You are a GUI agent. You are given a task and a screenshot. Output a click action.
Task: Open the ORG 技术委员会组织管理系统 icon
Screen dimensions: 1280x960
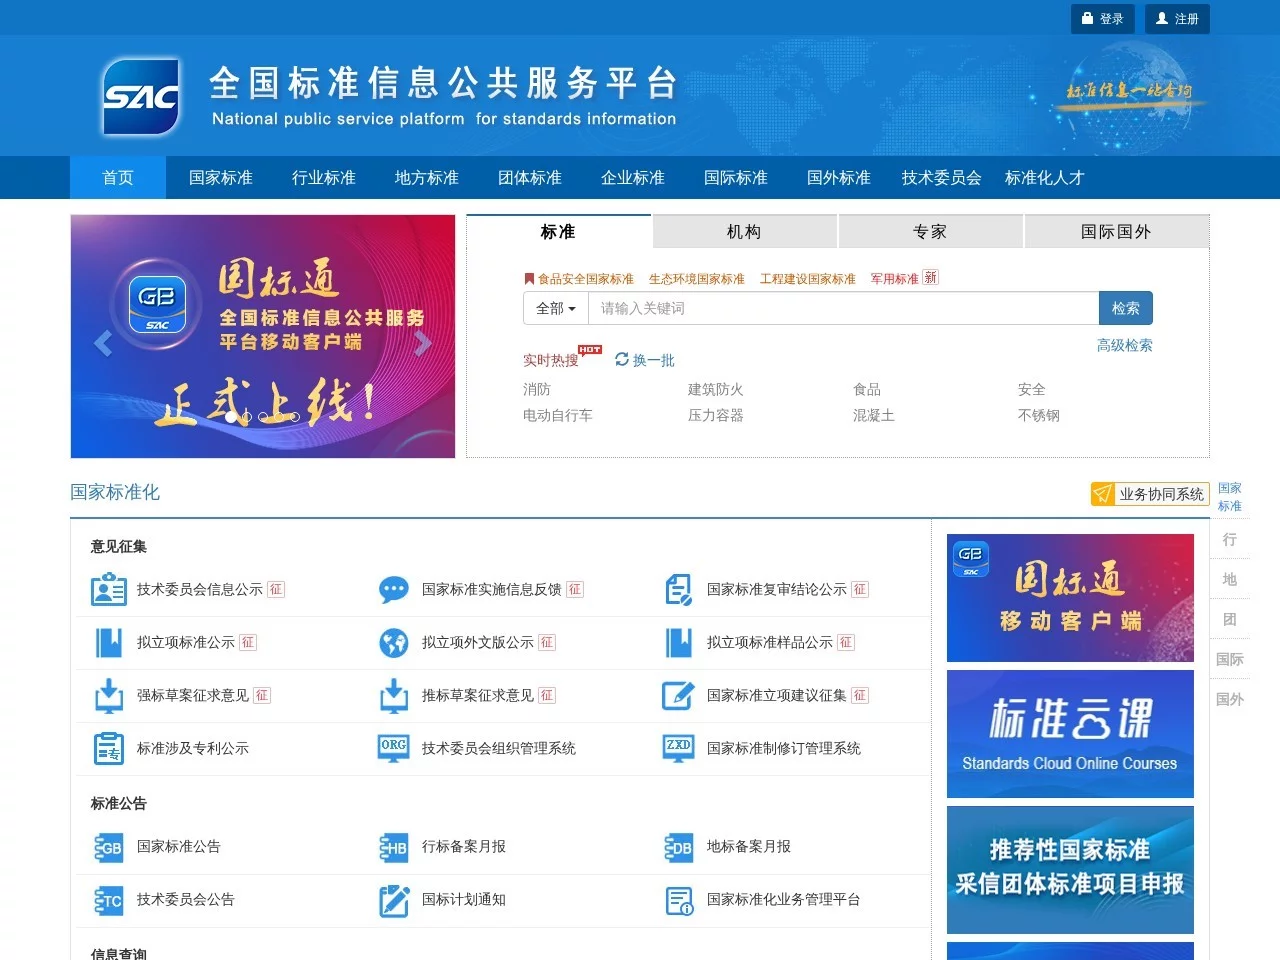pyautogui.click(x=393, y=748)
